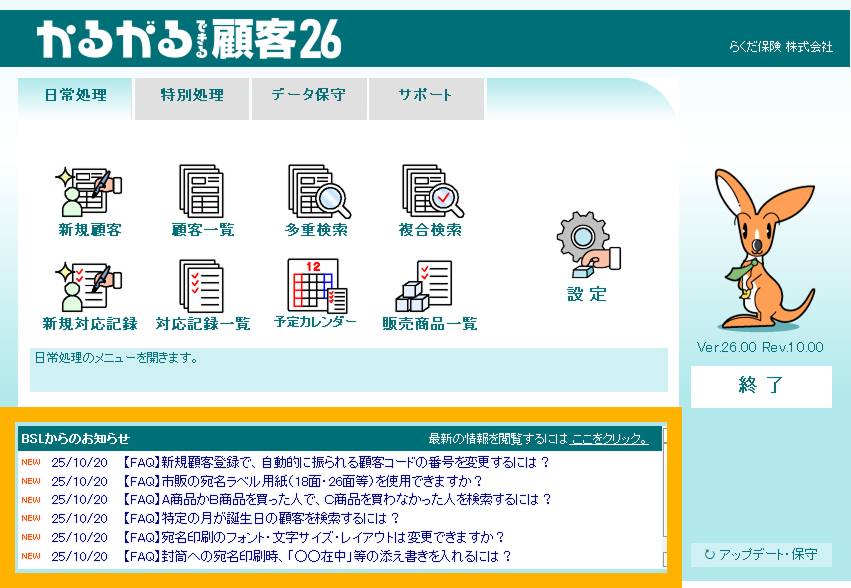Image resolution: width=851 pixels, height=588 pixels.
Task: Select the データ保守 tab
Action: pyautogui.click(x=309, y=96)
